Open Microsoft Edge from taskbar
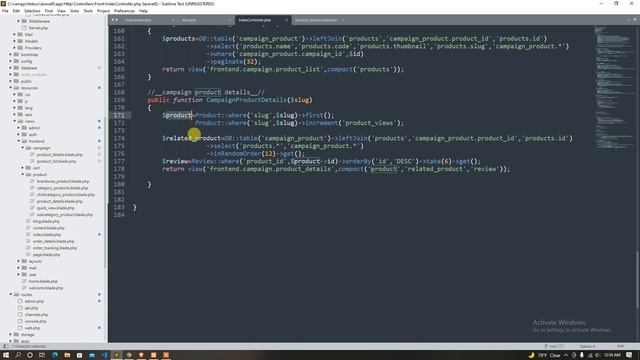640x360 pixels. pyautogui.click(x=55, y=355)
